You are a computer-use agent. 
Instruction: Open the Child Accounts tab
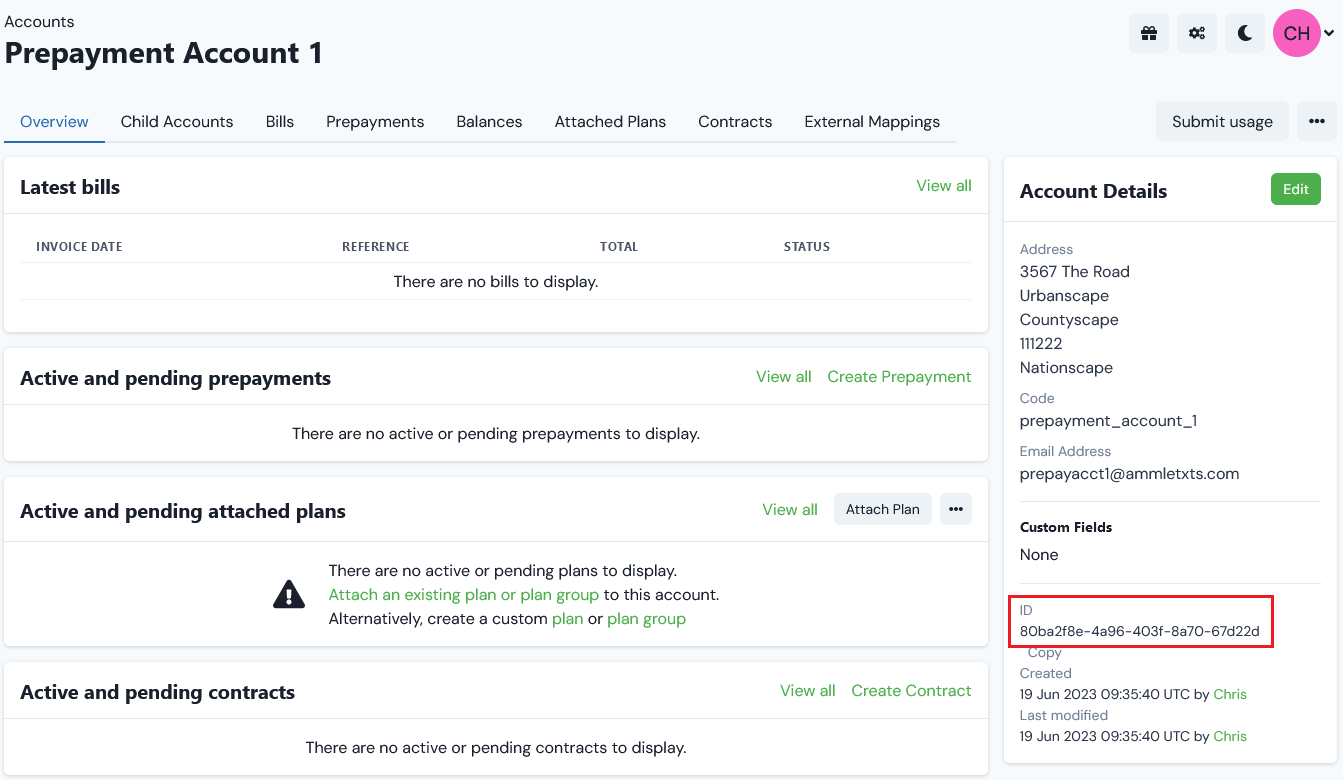coord(176,121)
